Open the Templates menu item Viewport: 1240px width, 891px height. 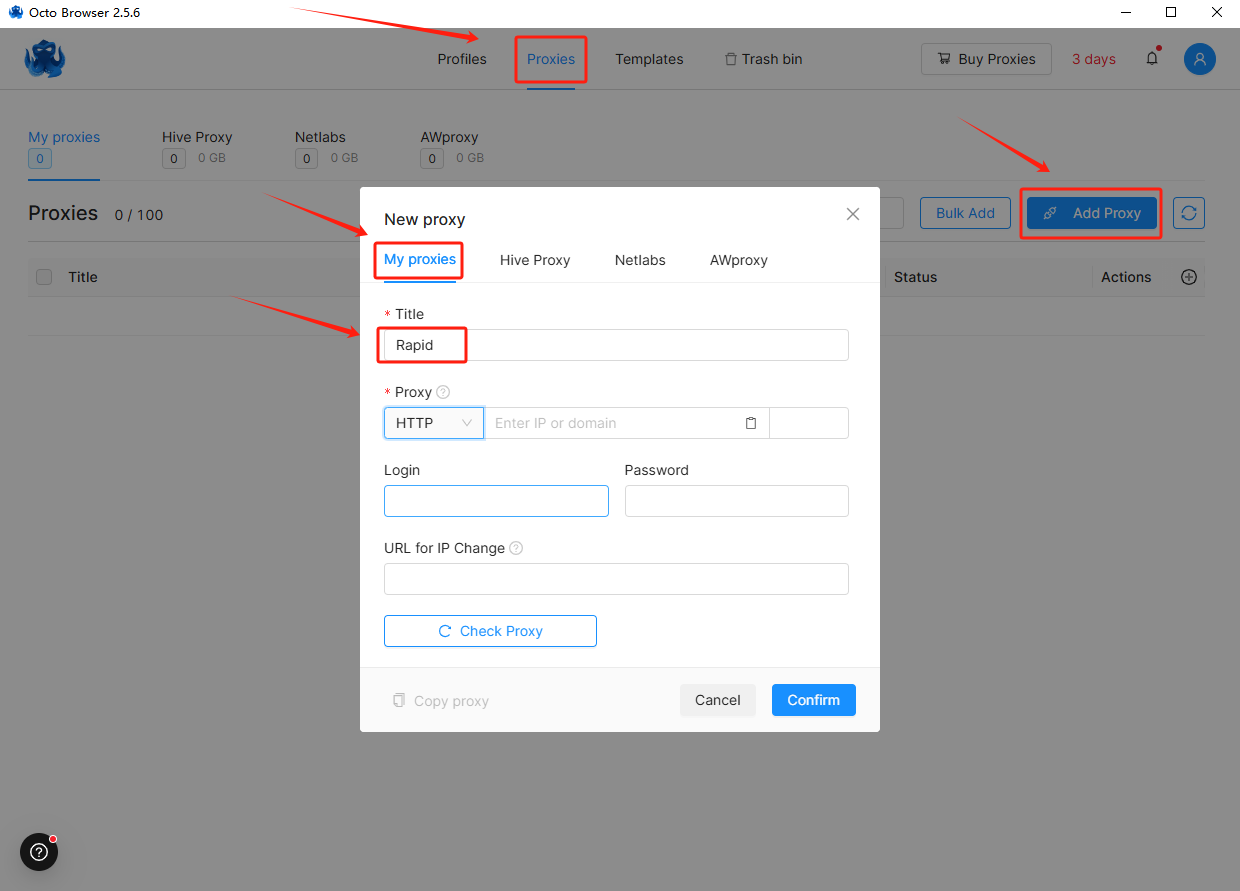649,59
